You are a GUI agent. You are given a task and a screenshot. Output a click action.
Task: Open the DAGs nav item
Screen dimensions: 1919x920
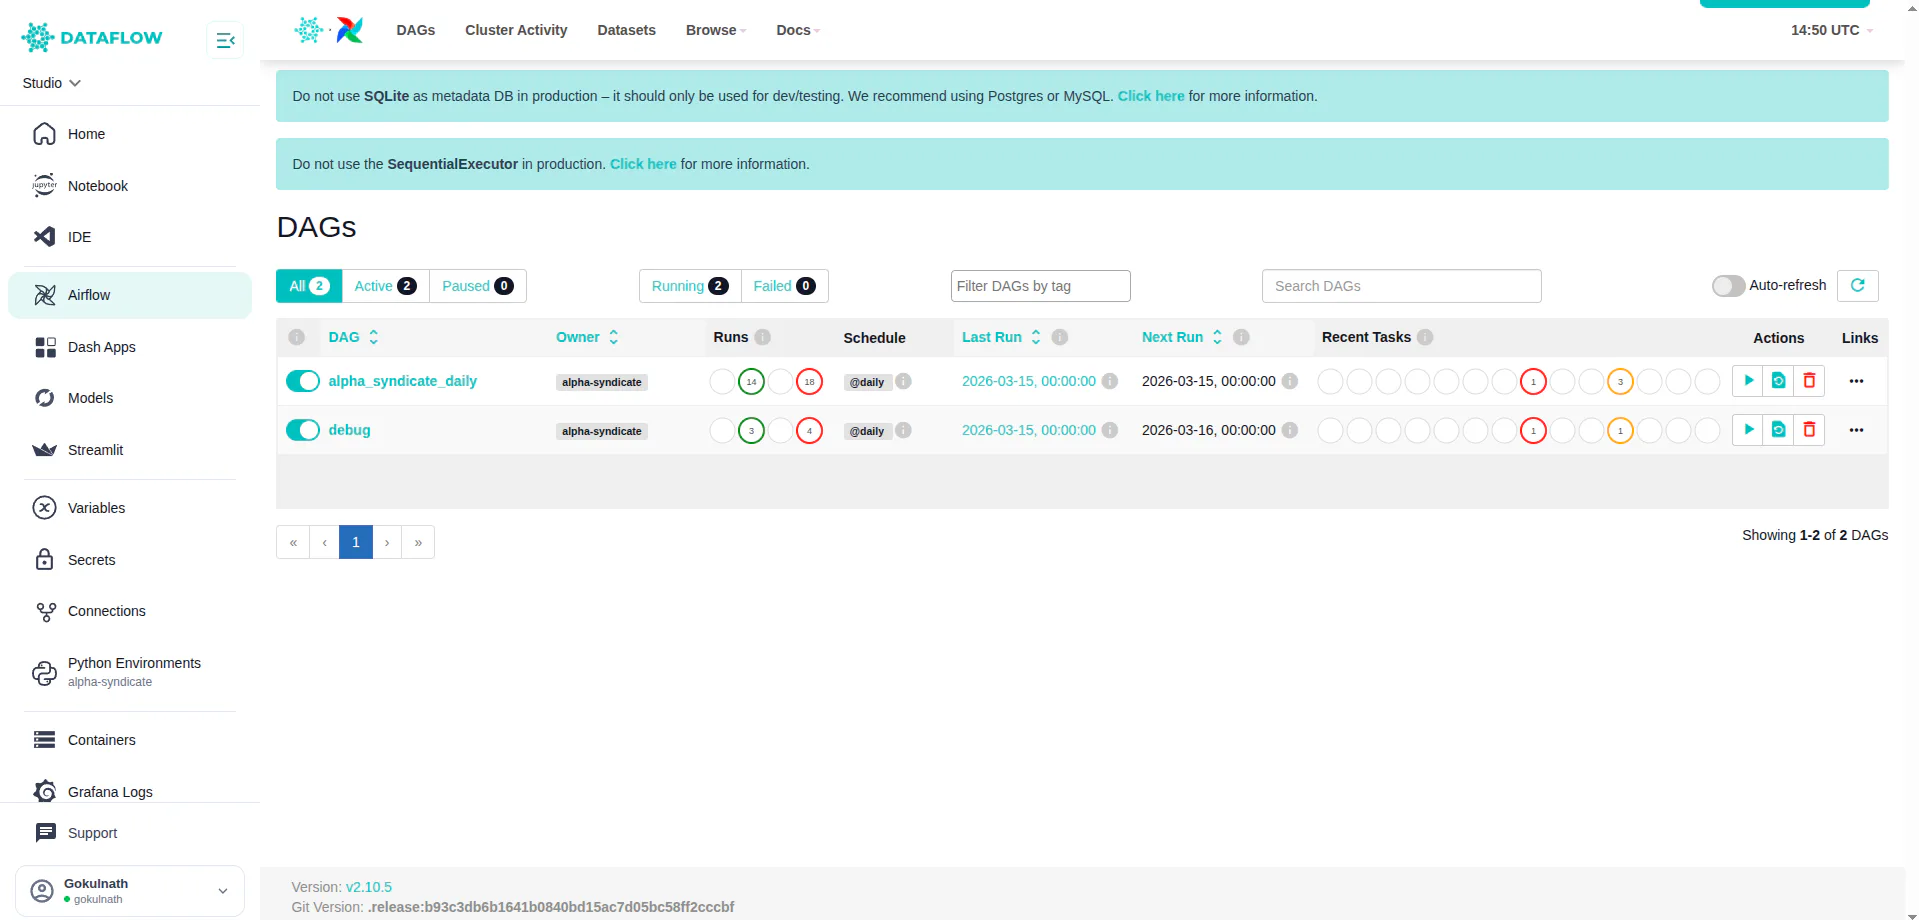(416, 30)
